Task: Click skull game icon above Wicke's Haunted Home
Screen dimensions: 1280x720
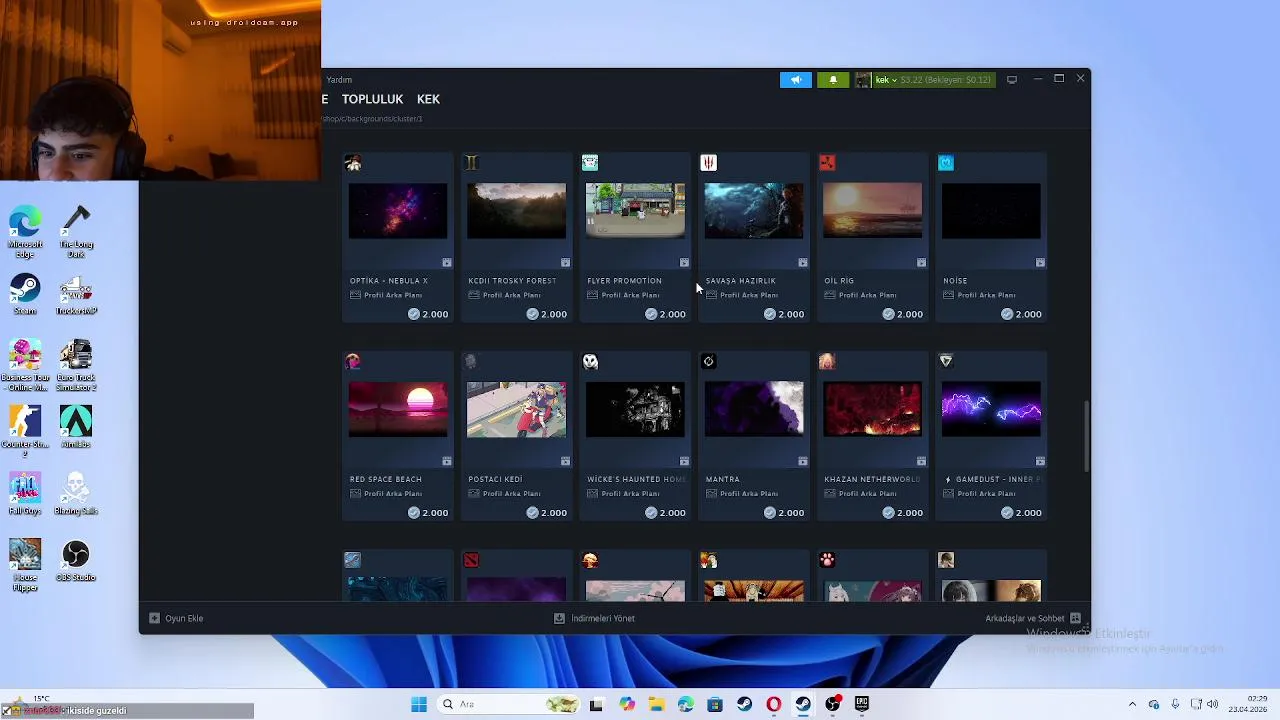Action: 590,361
